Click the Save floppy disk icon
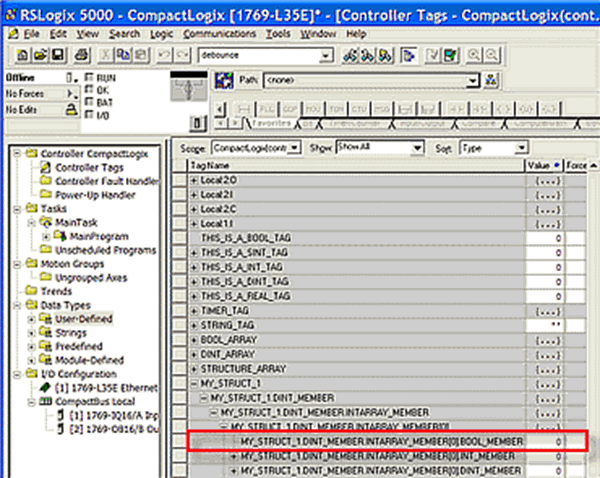600x478 pixels. (x=58, y=55)
